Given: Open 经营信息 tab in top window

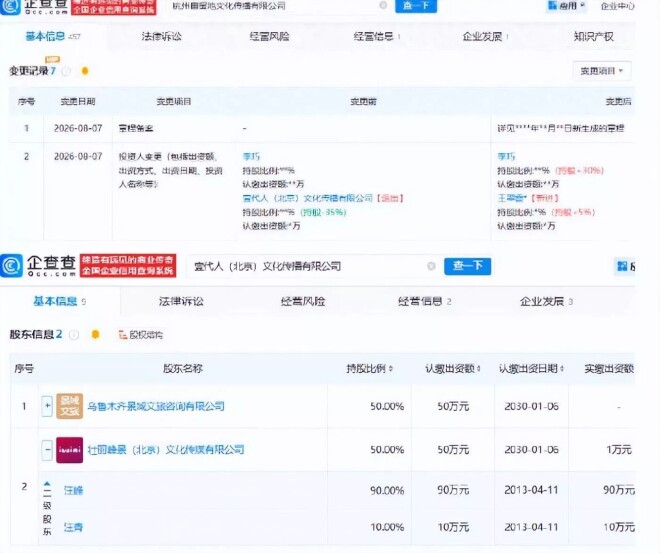Looking at the screenshot, I should [x=377, y=37].
